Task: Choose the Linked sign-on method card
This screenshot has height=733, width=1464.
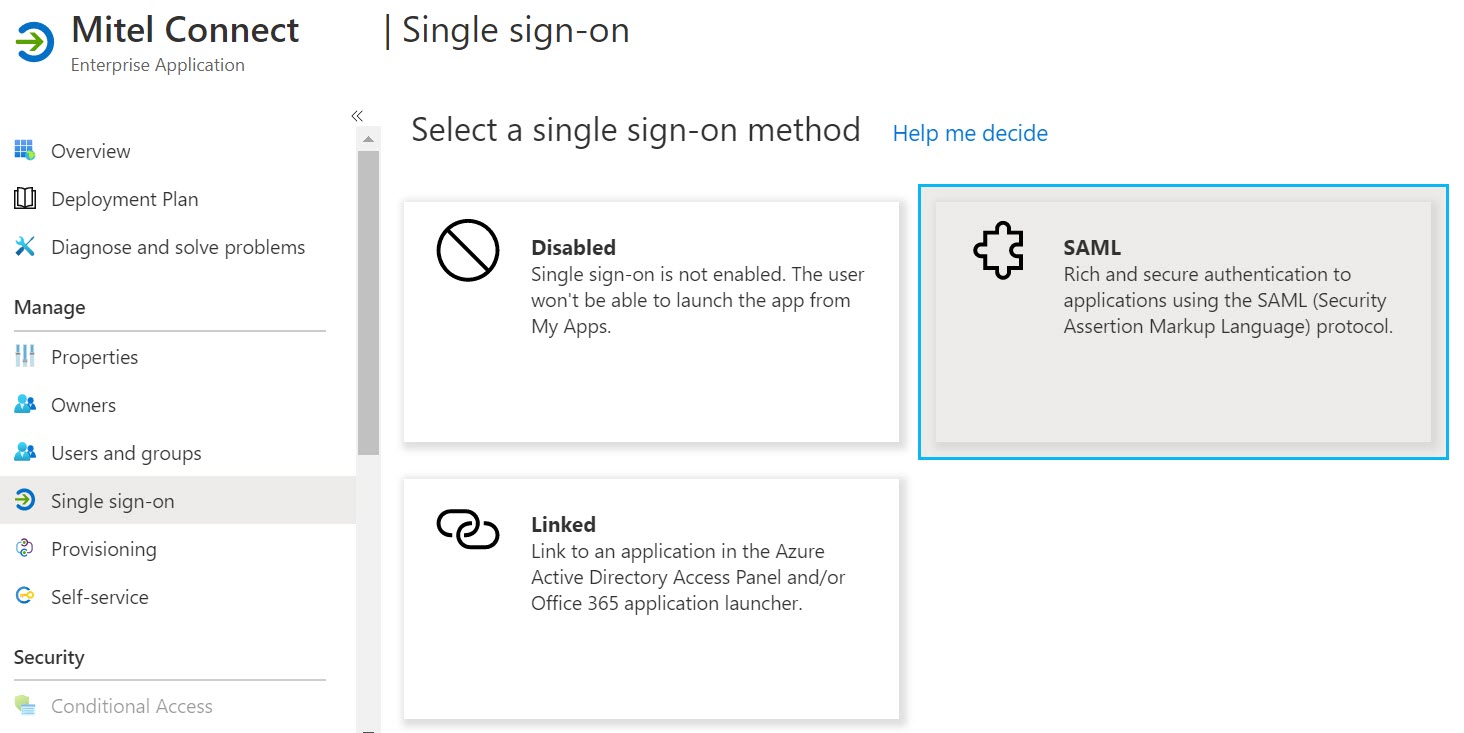Action: [651, 599]
